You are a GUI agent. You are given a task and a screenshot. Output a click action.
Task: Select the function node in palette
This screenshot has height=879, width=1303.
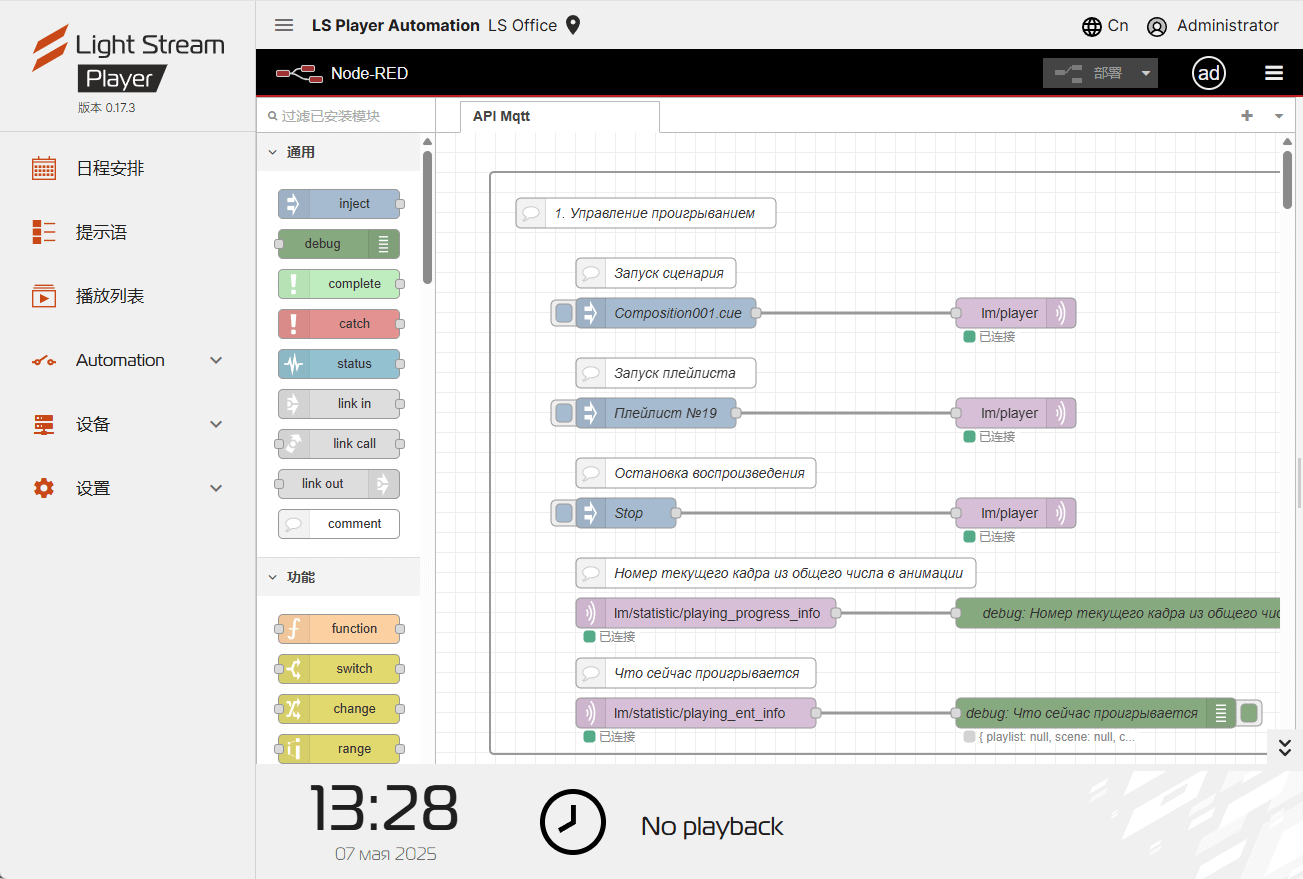[x=339, y=629]
